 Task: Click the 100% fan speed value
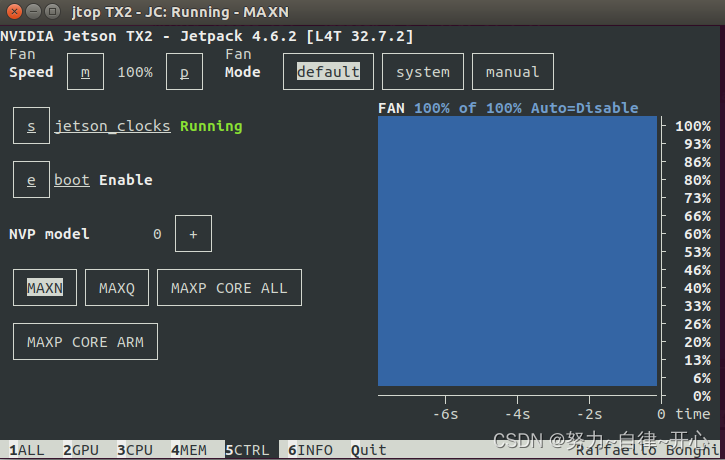coord(135,72)
